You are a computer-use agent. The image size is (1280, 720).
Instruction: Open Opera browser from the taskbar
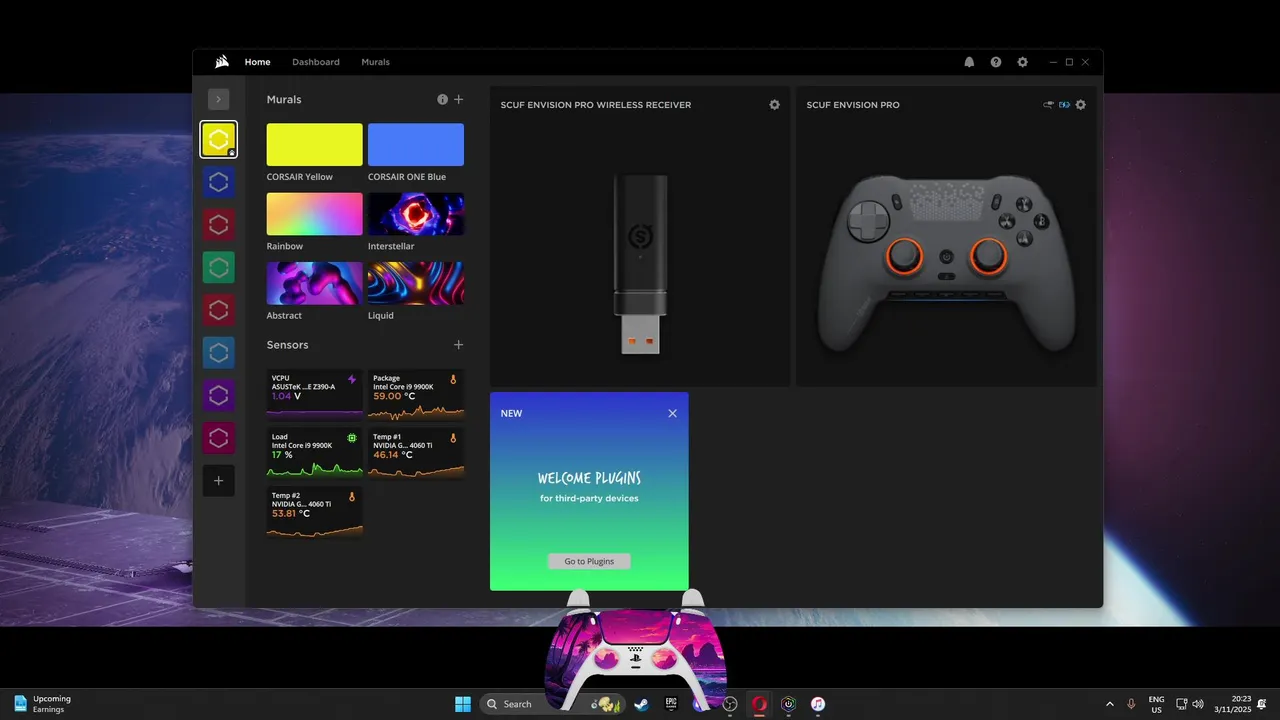point(759,704)
